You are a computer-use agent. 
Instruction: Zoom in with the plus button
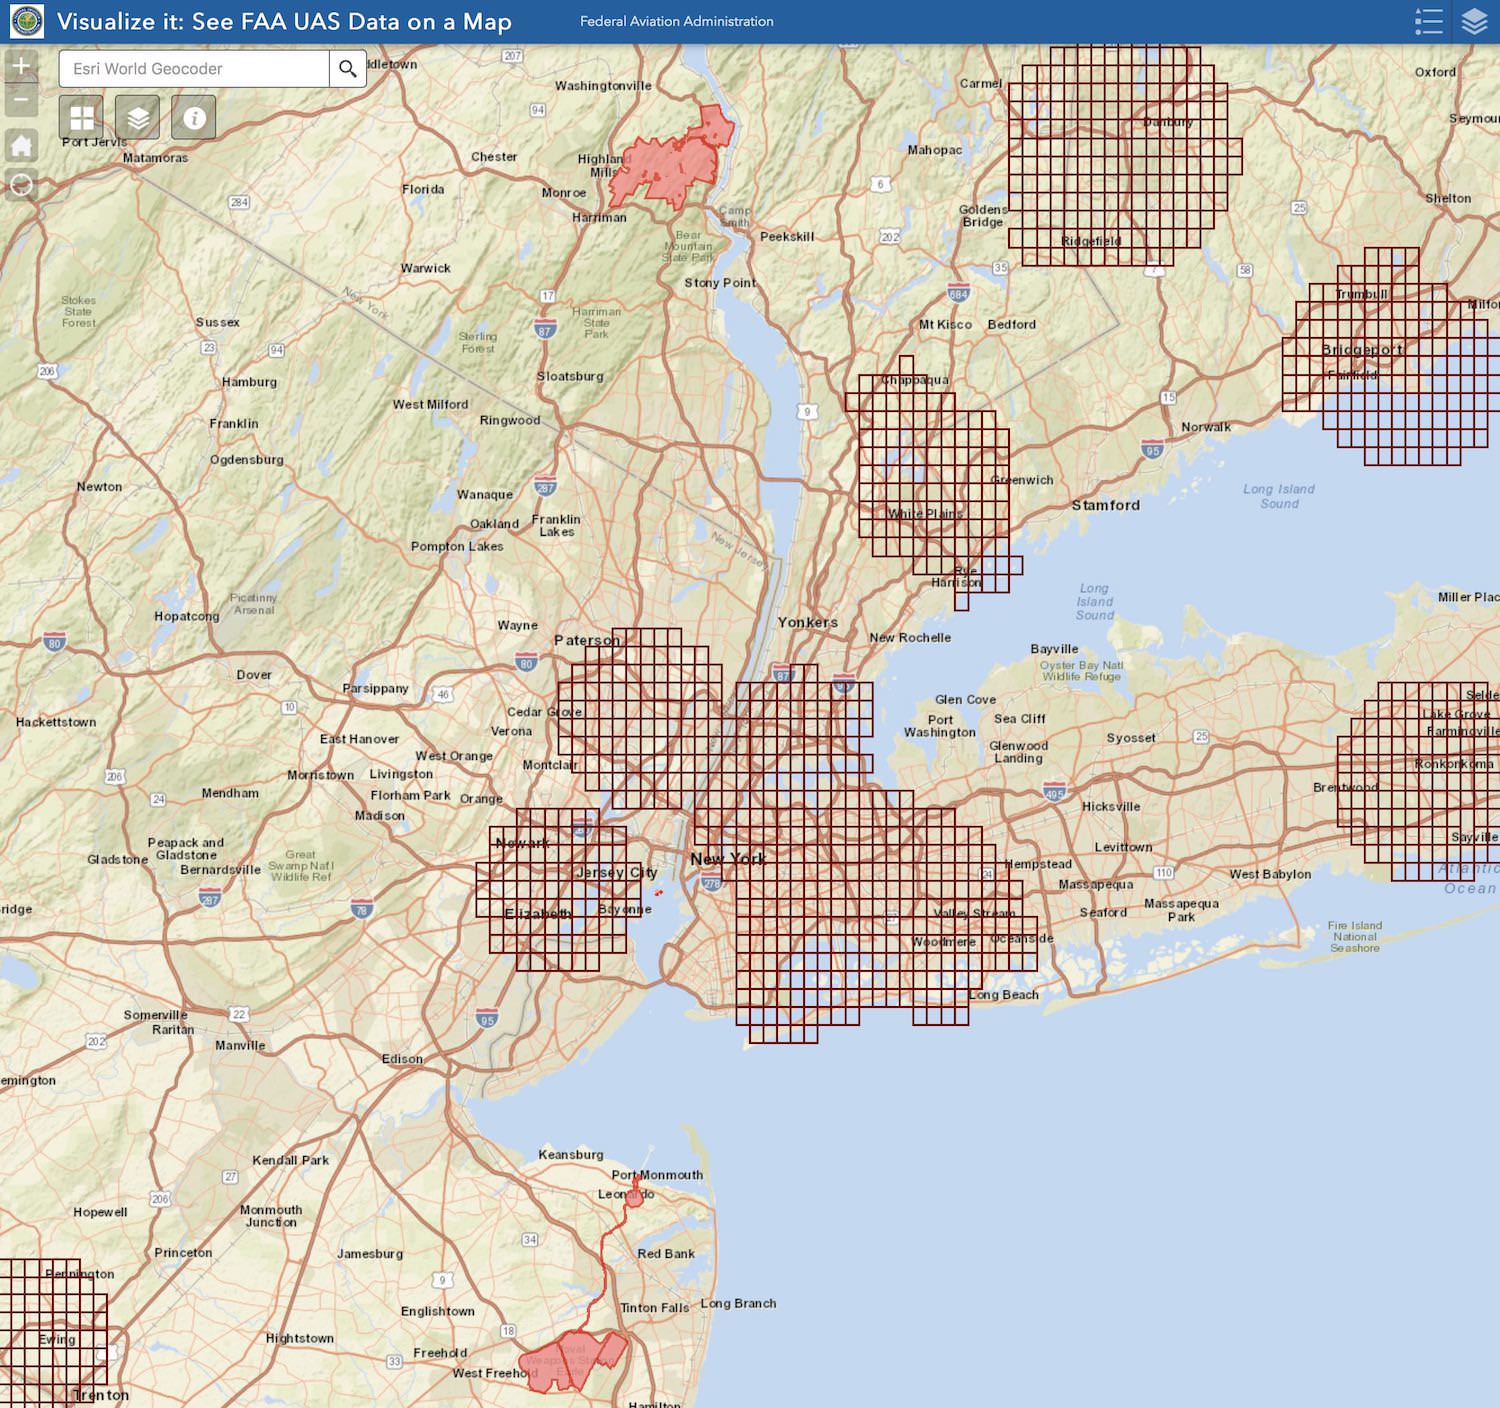(x=21, y=66)
